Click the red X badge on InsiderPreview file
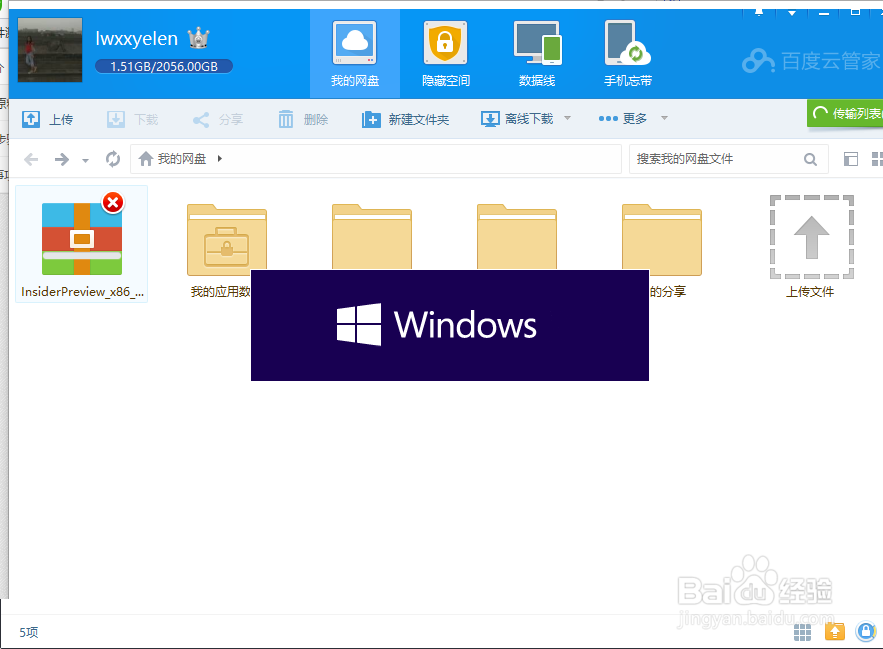This screenshot has height=649, width=883. pos(113,202)
